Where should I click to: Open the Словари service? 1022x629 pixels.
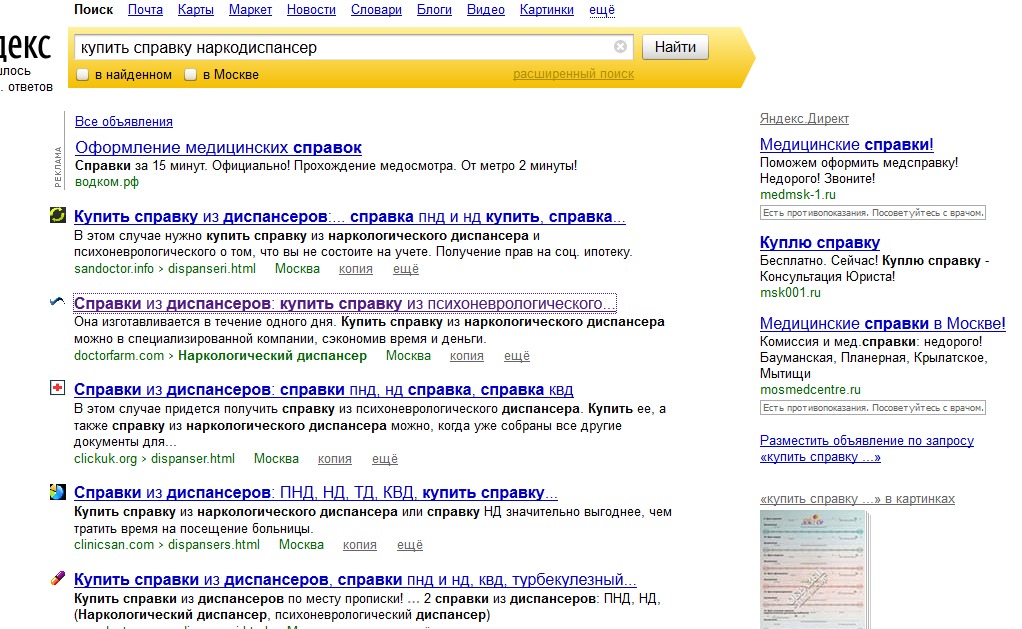tap(376, 10)
